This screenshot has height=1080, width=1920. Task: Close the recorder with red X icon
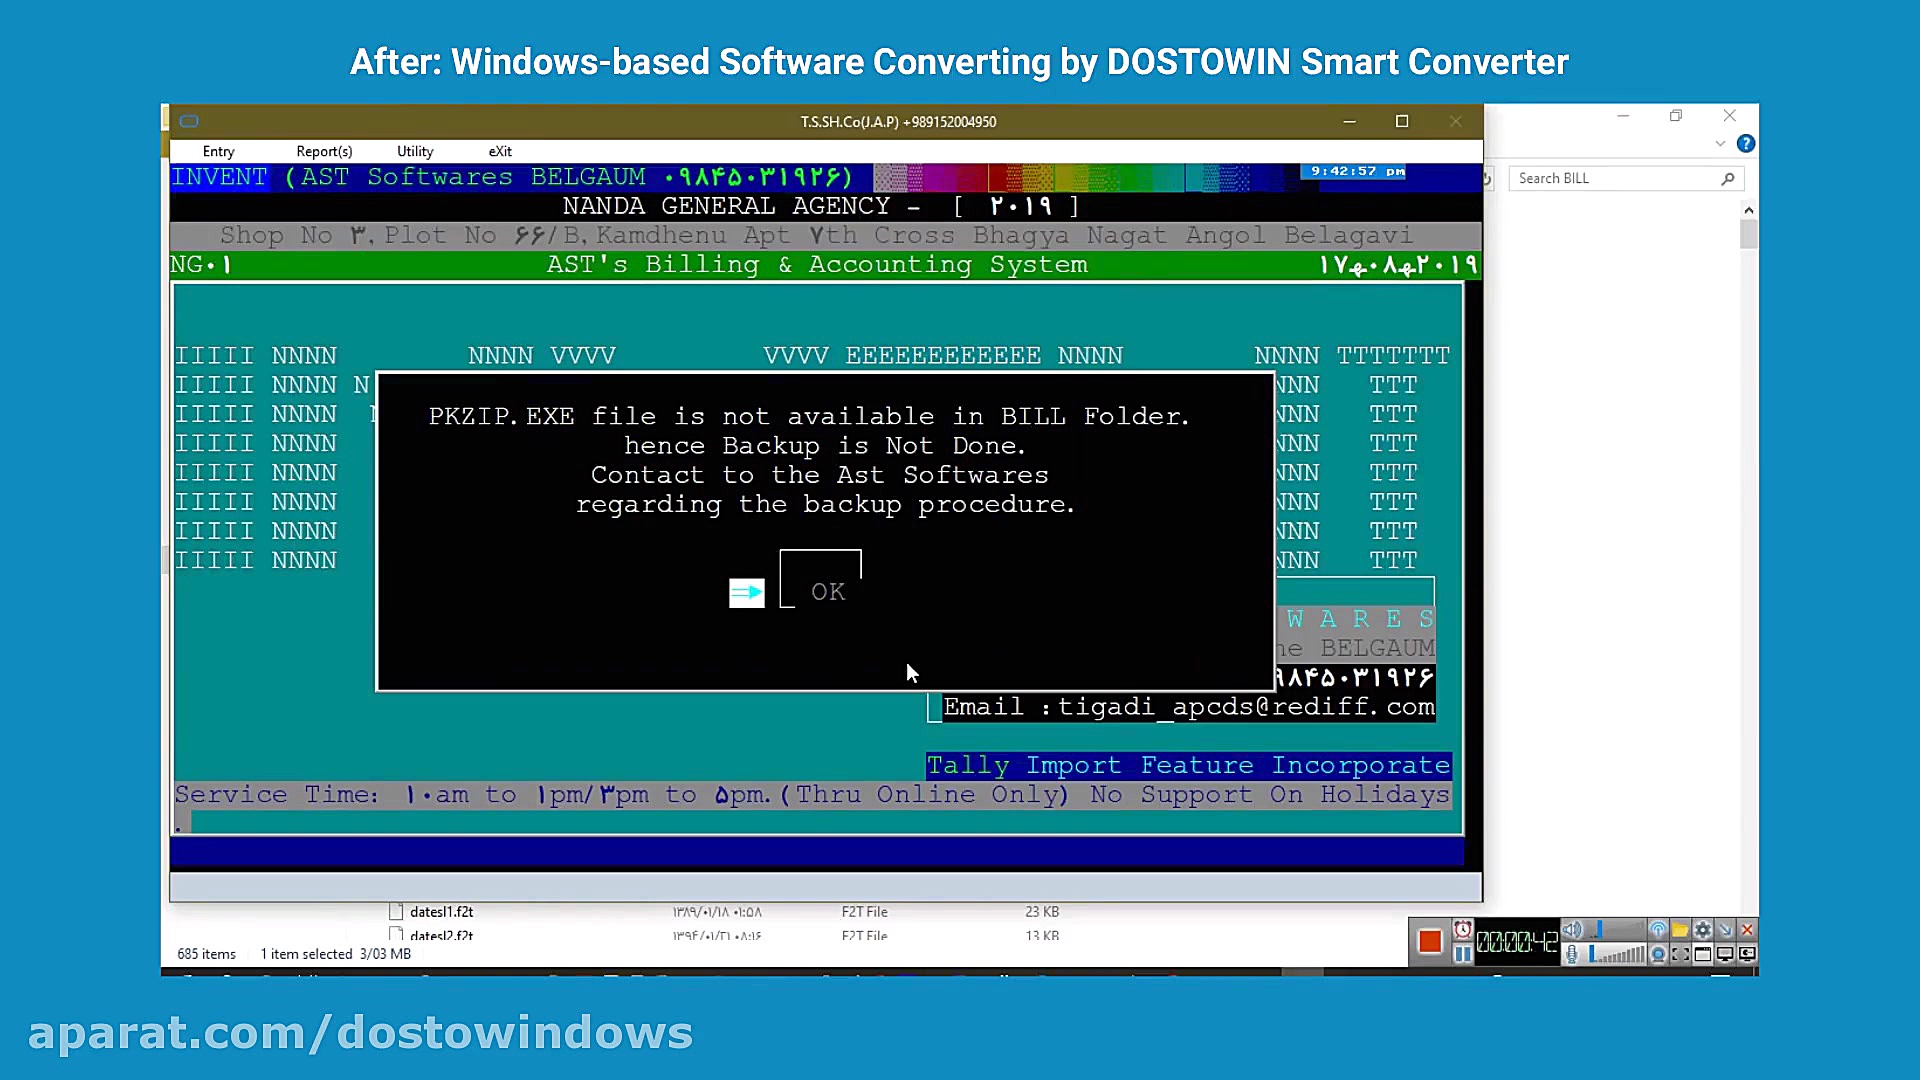(x=1747, y=929)
